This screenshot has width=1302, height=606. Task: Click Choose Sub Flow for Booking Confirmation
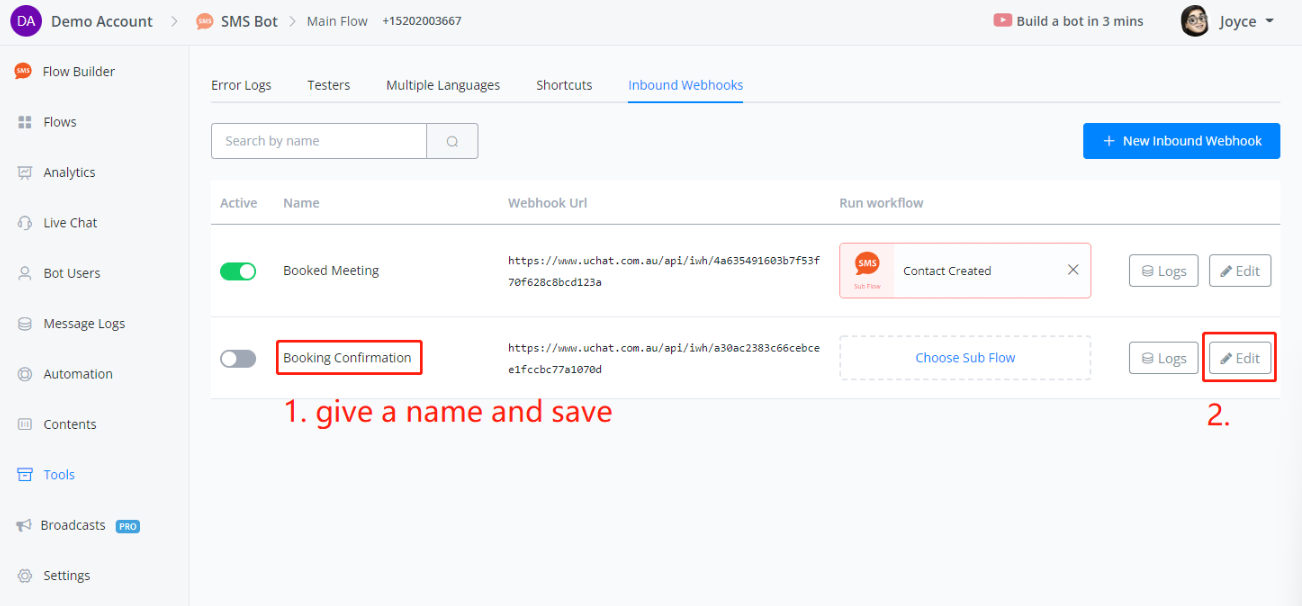point(965,358)
